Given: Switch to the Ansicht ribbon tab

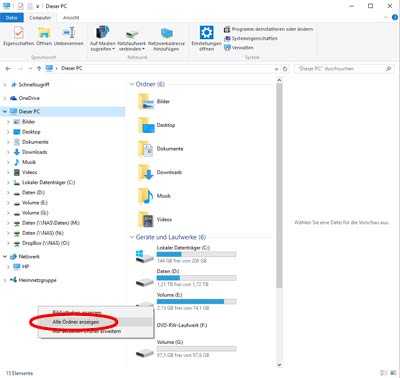Looking at the screenshot, I should (71, 18).
